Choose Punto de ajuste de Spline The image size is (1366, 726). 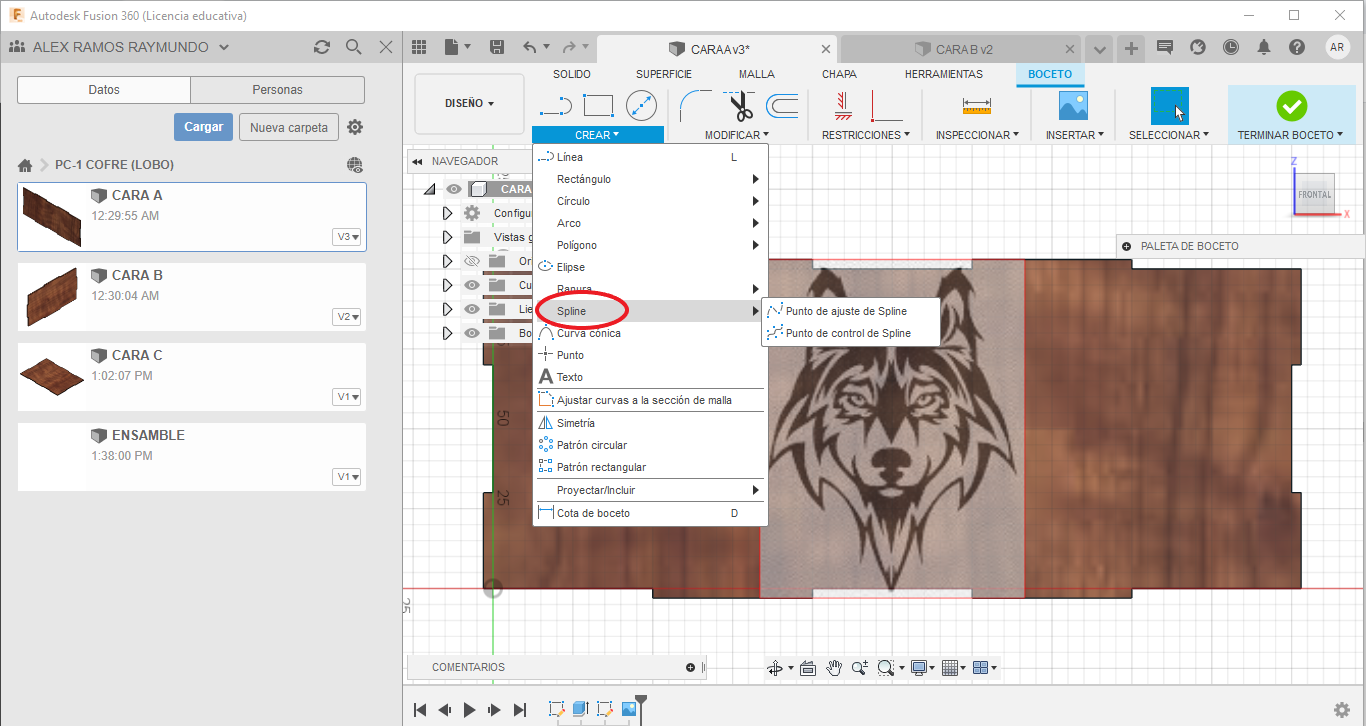point(846,311)
